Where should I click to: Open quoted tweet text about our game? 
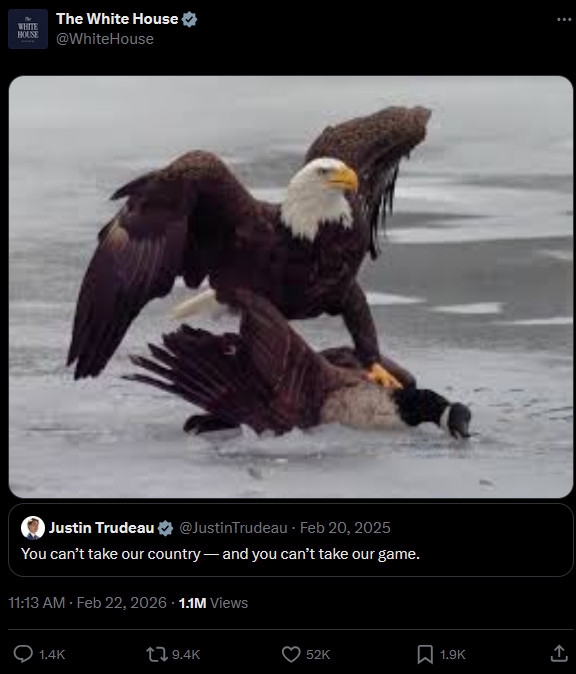click(x=220, y=554)
